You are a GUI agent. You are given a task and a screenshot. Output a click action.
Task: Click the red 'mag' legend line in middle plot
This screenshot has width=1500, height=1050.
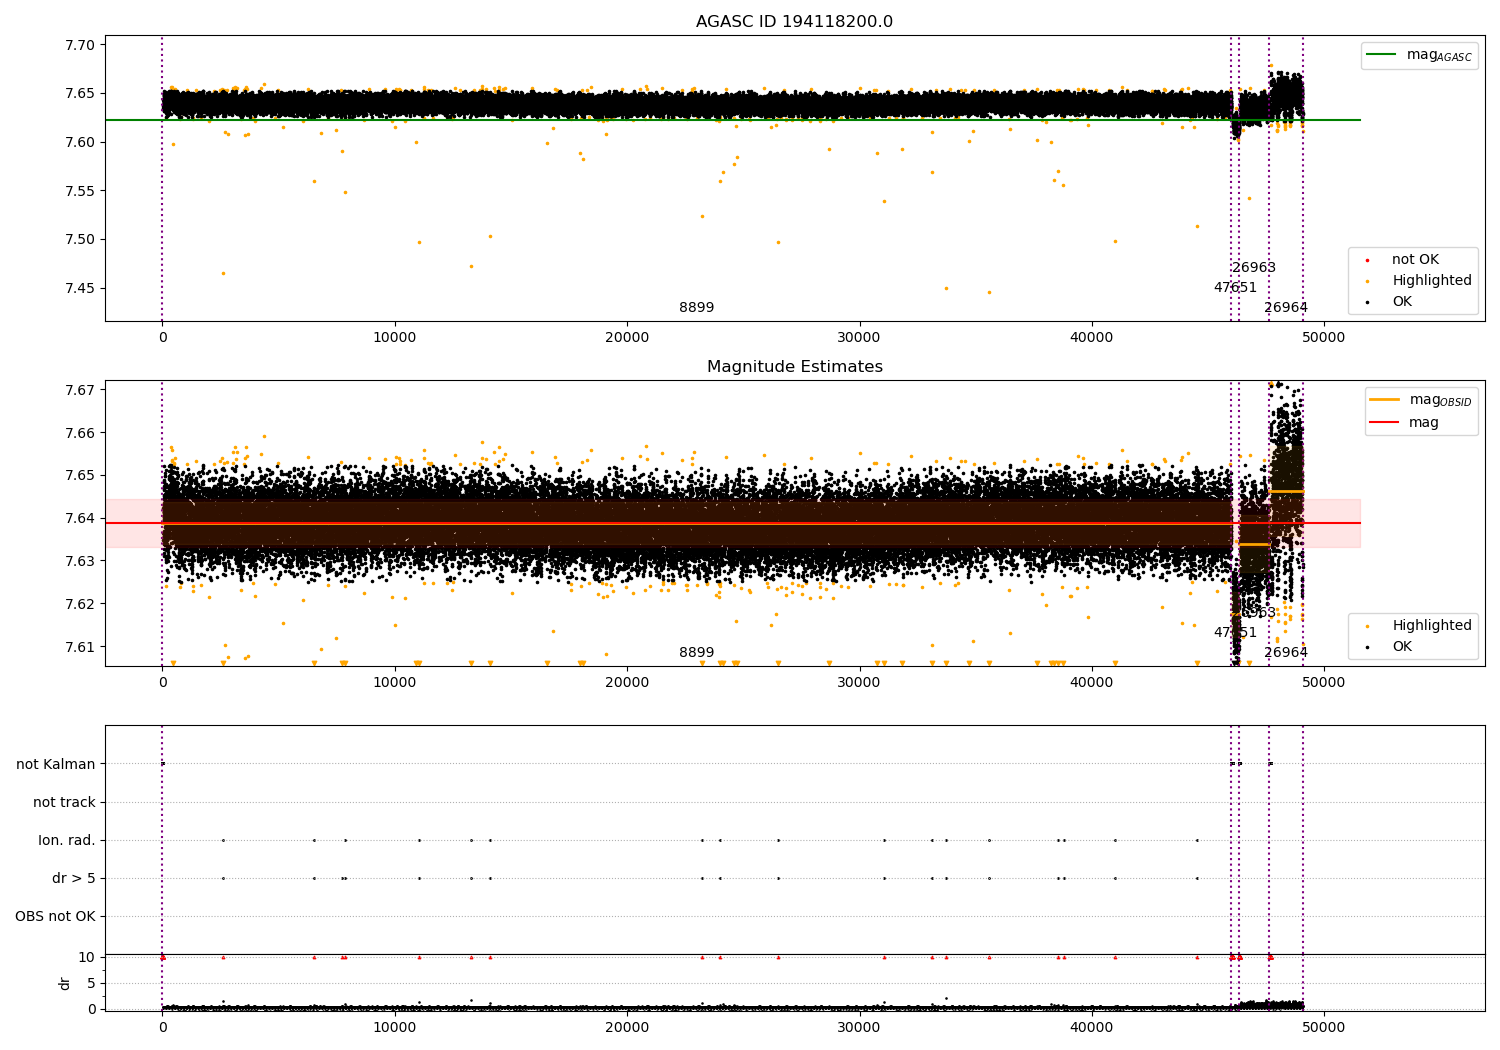(x=1385, y=422)
